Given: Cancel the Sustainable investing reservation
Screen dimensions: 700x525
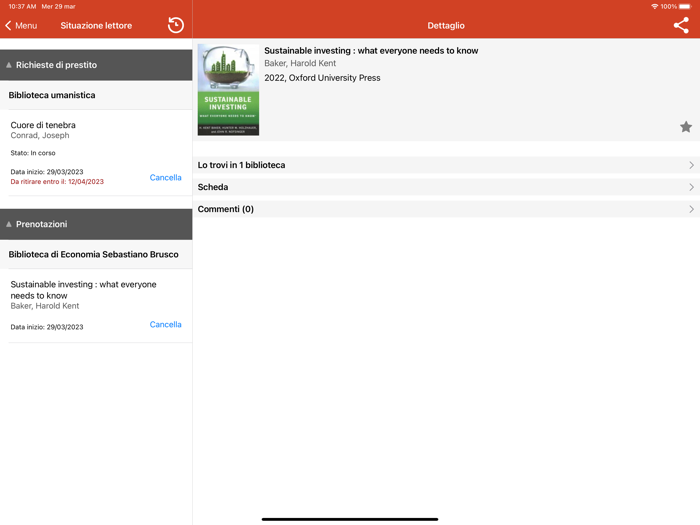Looking at the screenshot, I should [x=165, y=325].
